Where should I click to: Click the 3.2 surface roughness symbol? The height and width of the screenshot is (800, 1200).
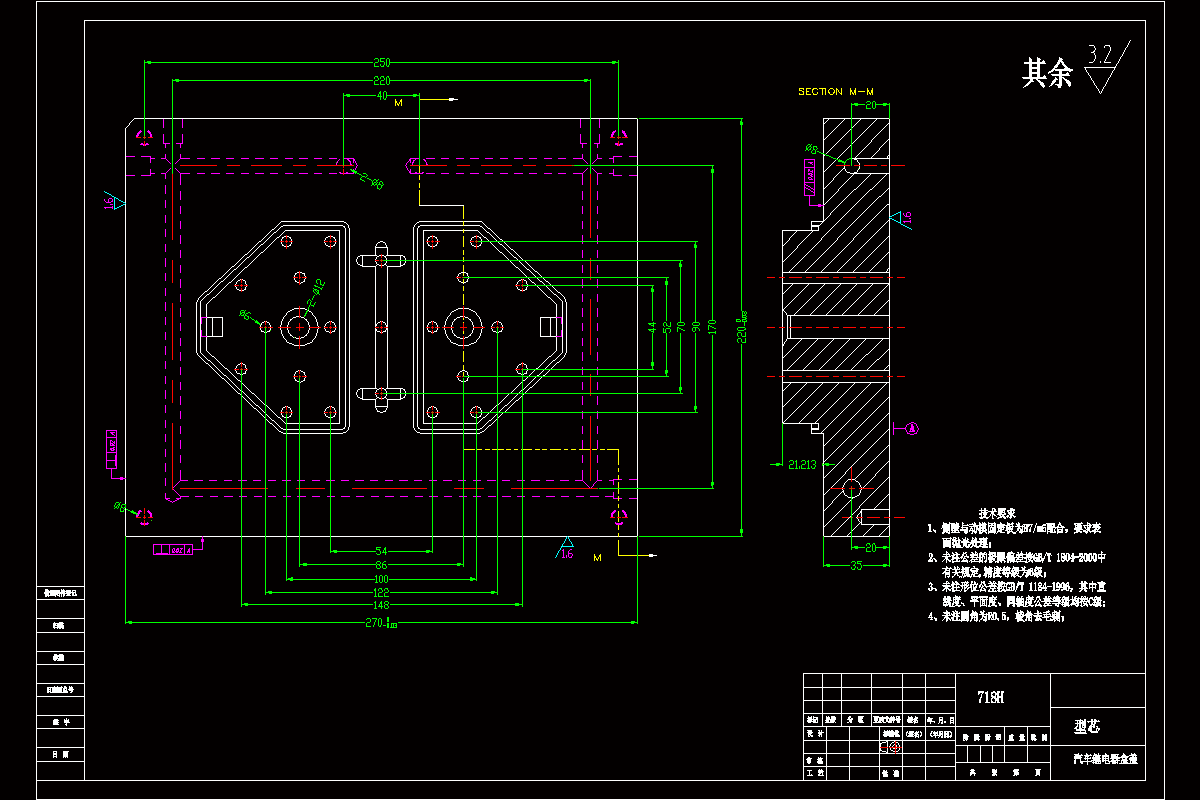coord(1109,67)
